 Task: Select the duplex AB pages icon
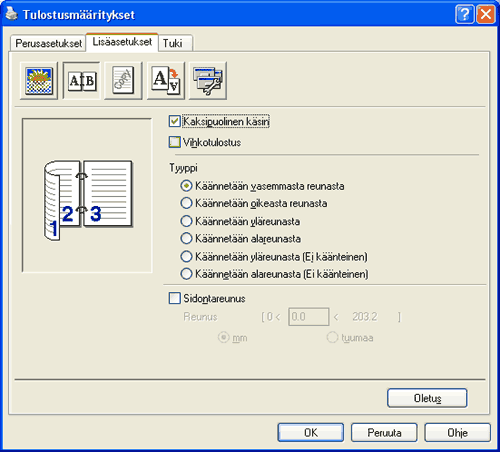click(82, 81)
